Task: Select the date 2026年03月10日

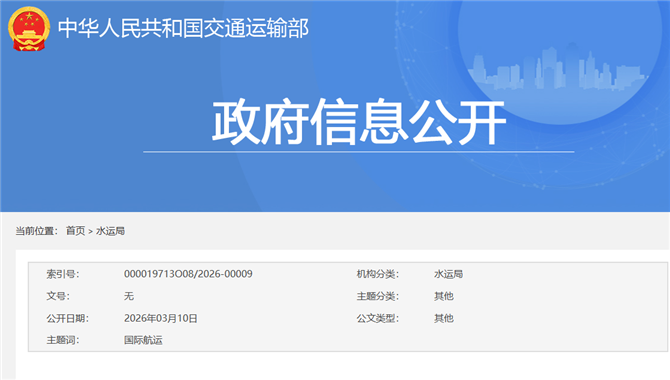Action: [161, 318]
